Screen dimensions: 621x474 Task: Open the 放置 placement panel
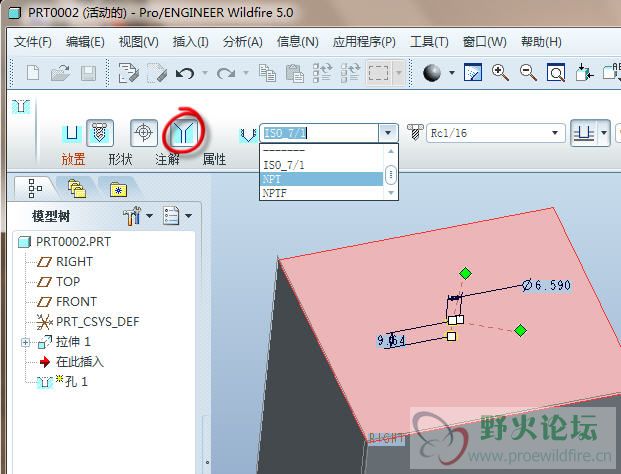point(73,159)
